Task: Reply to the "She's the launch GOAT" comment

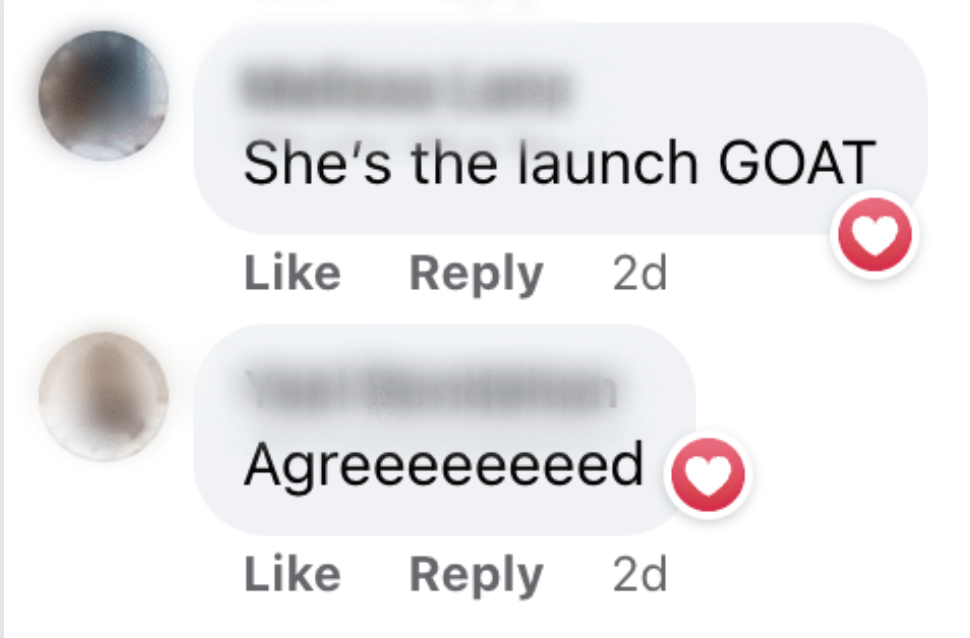Action: [476, 274]
